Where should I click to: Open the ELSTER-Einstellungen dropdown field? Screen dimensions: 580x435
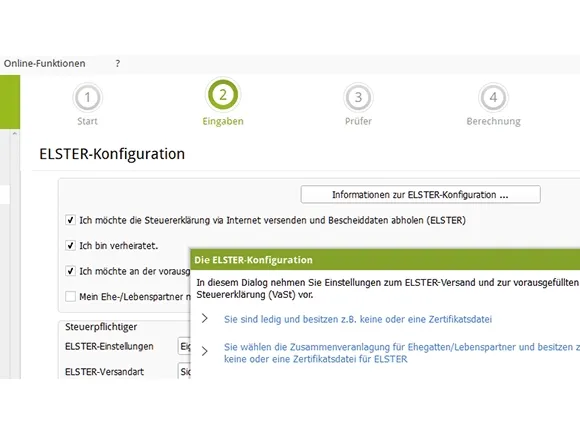[184, 346]
